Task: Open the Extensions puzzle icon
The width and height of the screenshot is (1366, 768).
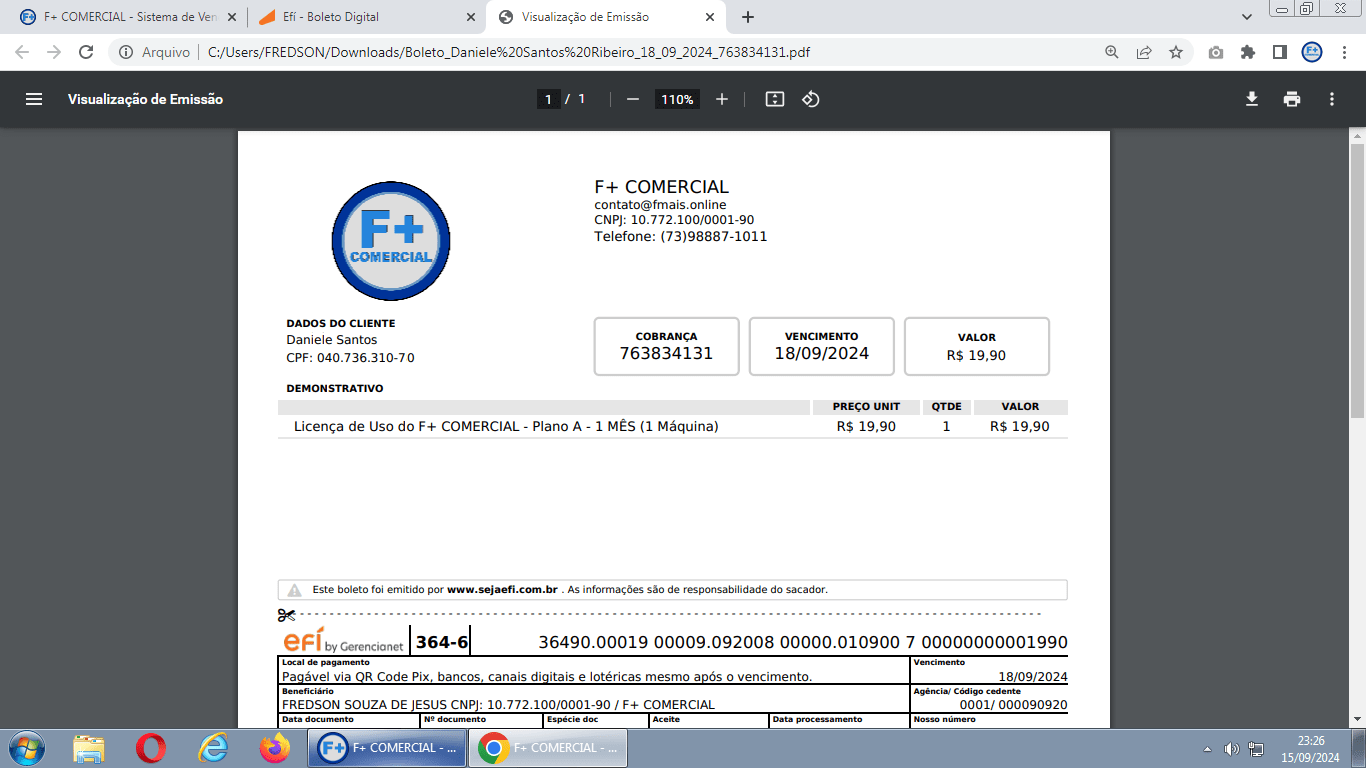Action: pyautogui.click(x=1248, y=52)
